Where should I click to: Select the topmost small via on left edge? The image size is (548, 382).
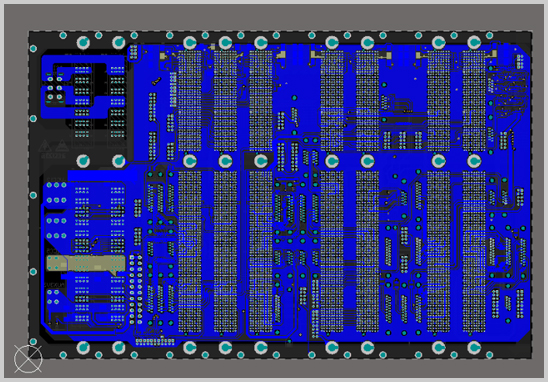click(33, 48)
